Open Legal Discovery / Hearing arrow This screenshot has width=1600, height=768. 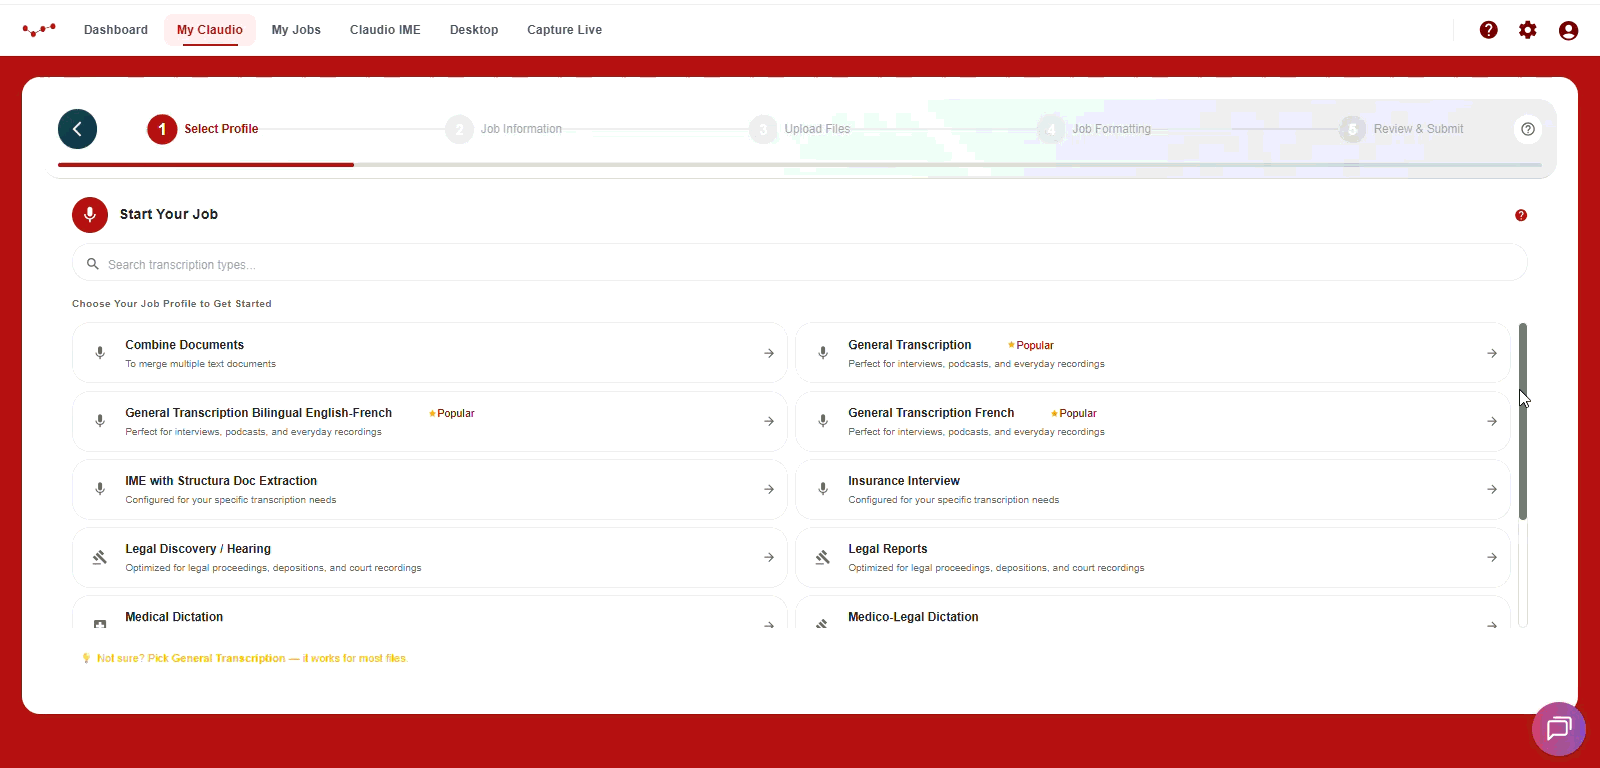coord(769,557)
